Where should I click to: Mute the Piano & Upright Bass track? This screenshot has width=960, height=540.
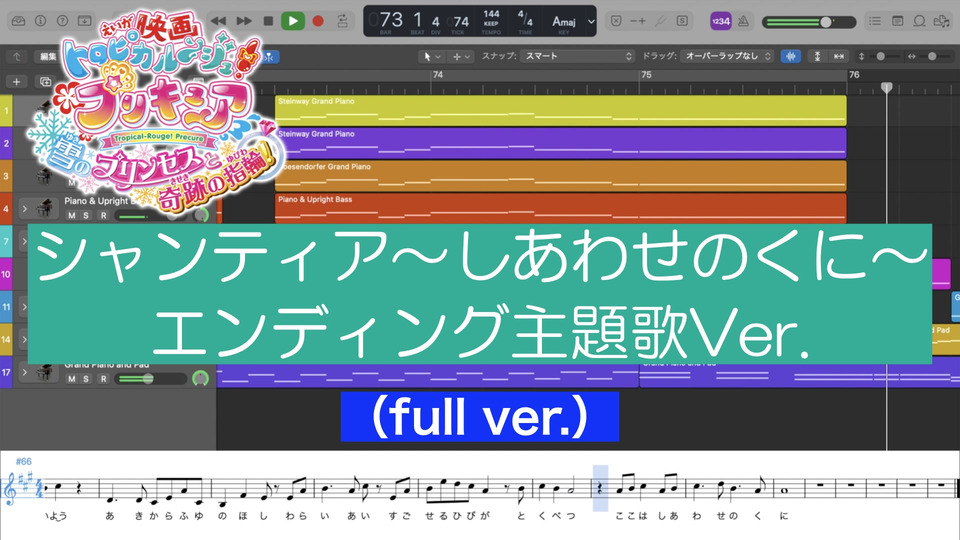[72, 216]
